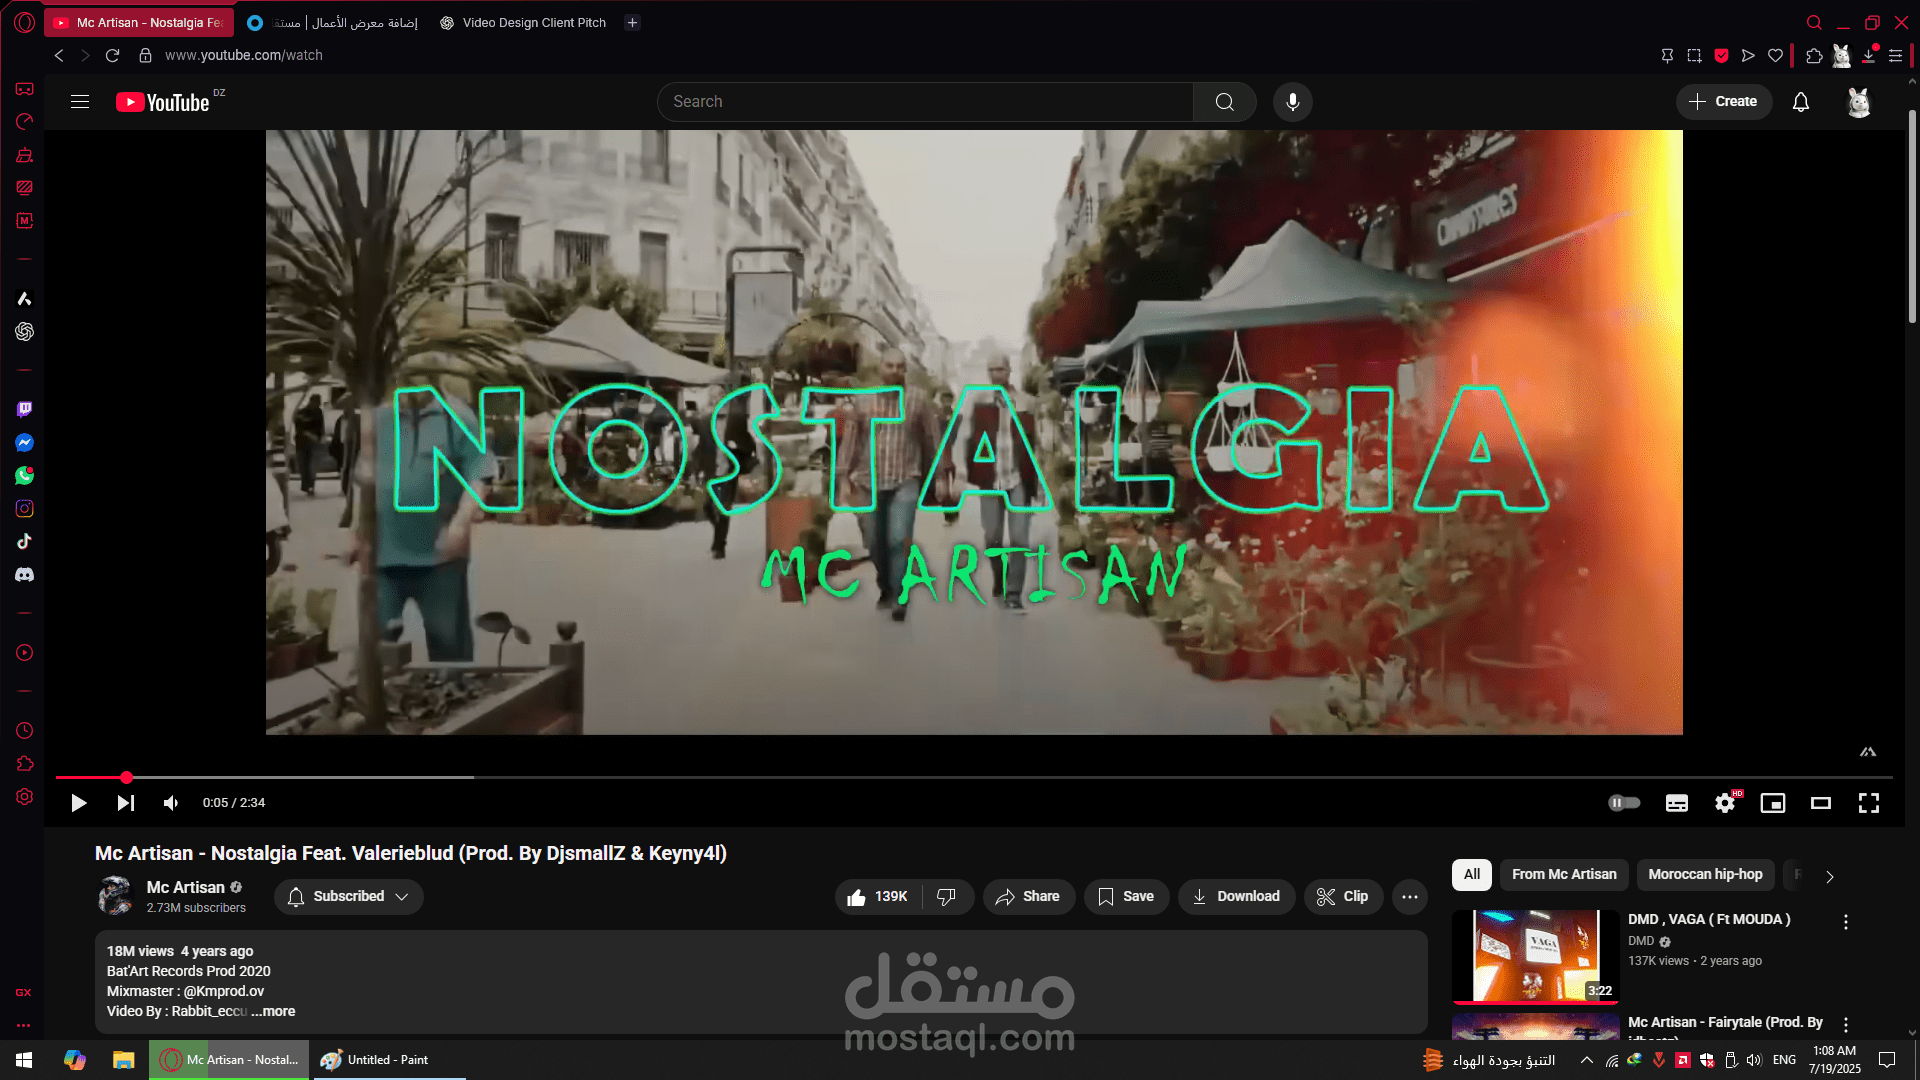Open File Explorer from taskbar
This screenshot has width=1920, height=1080.
pos(123,1060)
